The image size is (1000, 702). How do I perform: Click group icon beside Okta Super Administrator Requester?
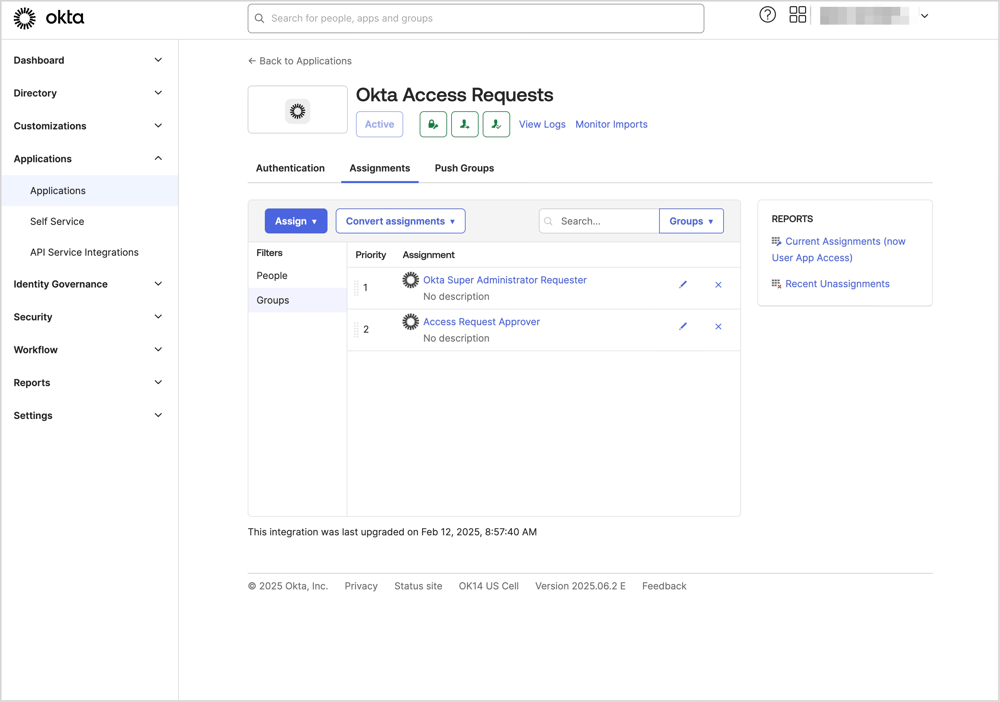tap(411, 280)
